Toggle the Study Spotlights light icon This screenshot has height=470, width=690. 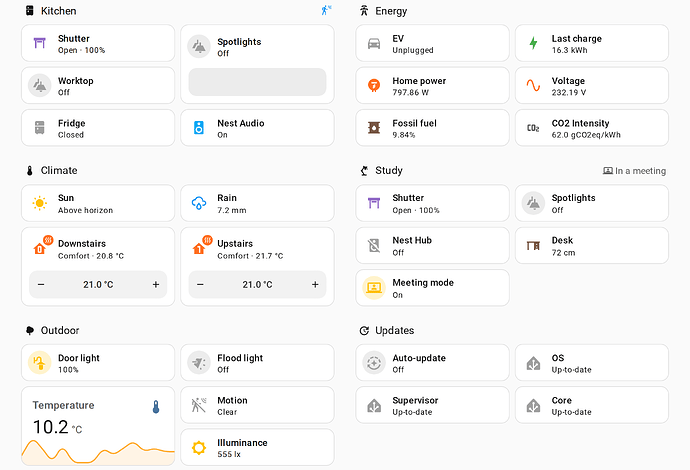point(533,203)
